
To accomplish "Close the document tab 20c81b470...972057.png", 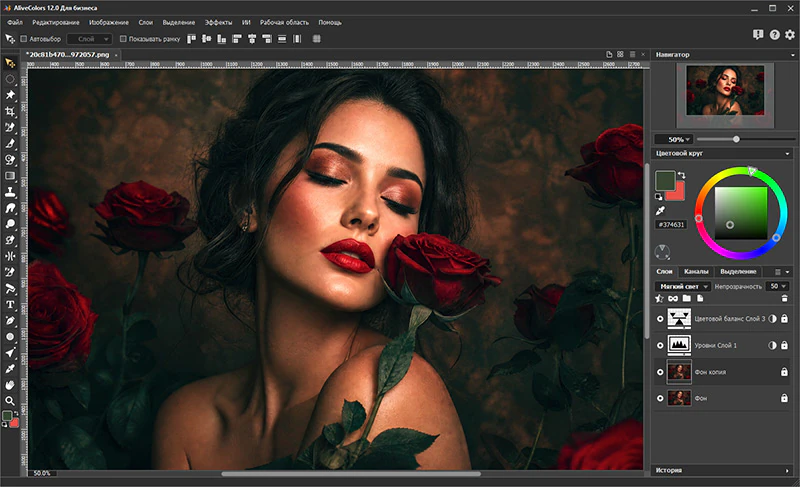I will pos(116,55).
